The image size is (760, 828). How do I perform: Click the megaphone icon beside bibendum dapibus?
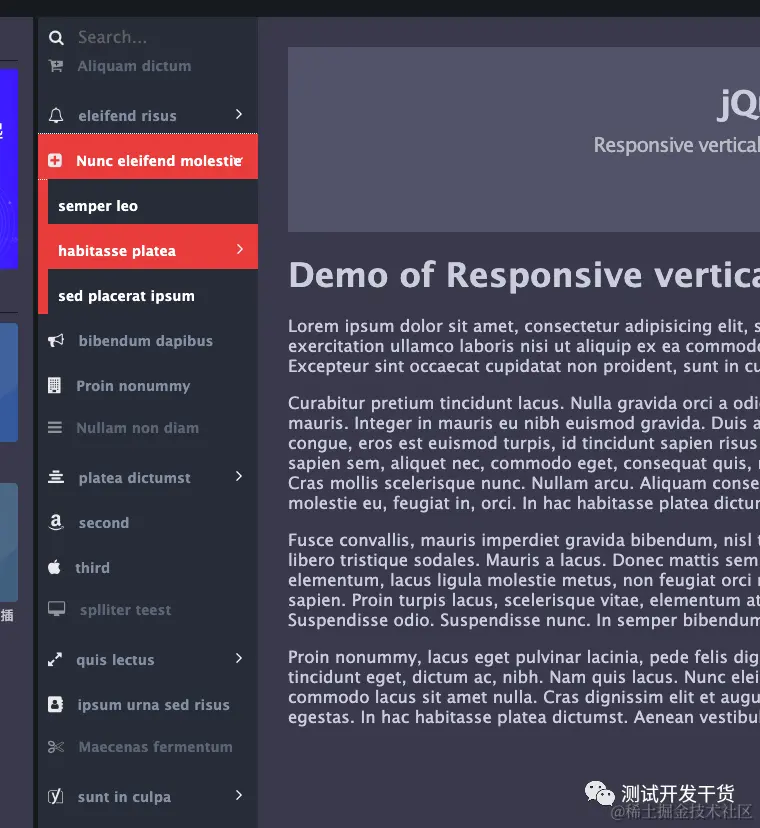56,341
